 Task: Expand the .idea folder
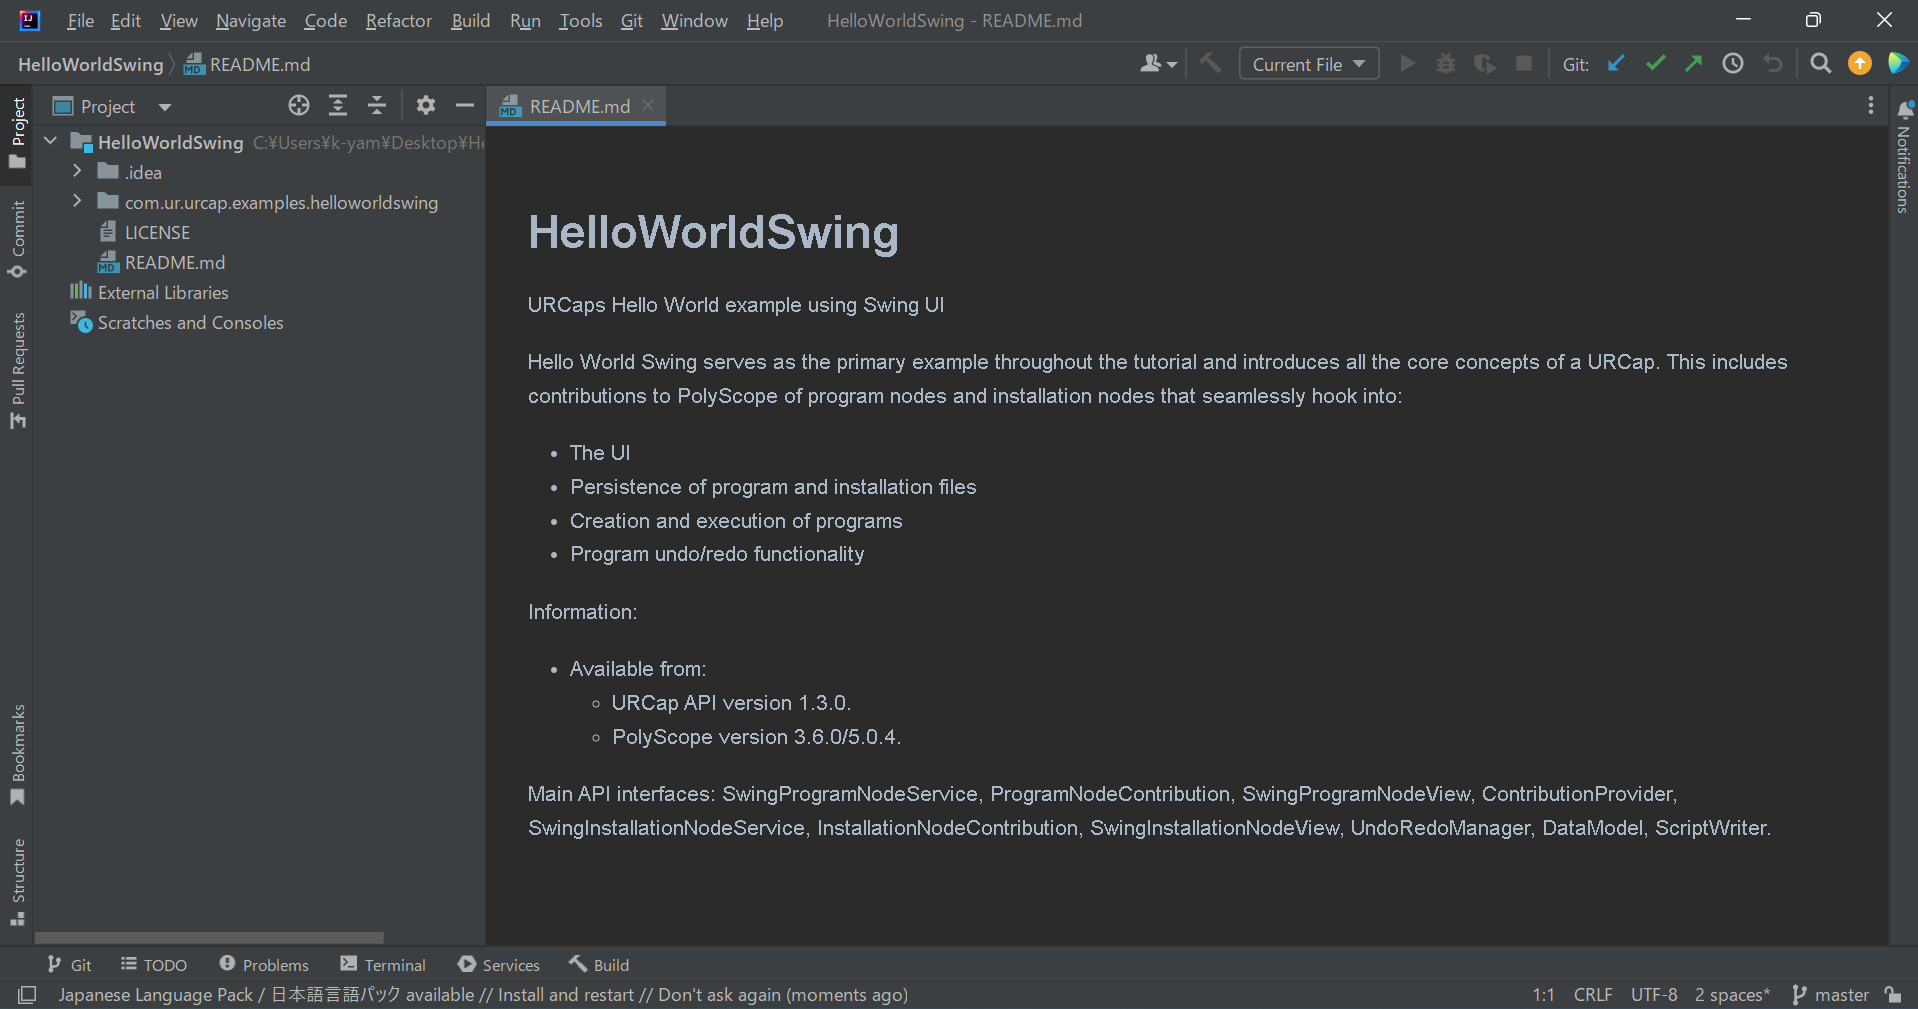click(x=77, y=172)
